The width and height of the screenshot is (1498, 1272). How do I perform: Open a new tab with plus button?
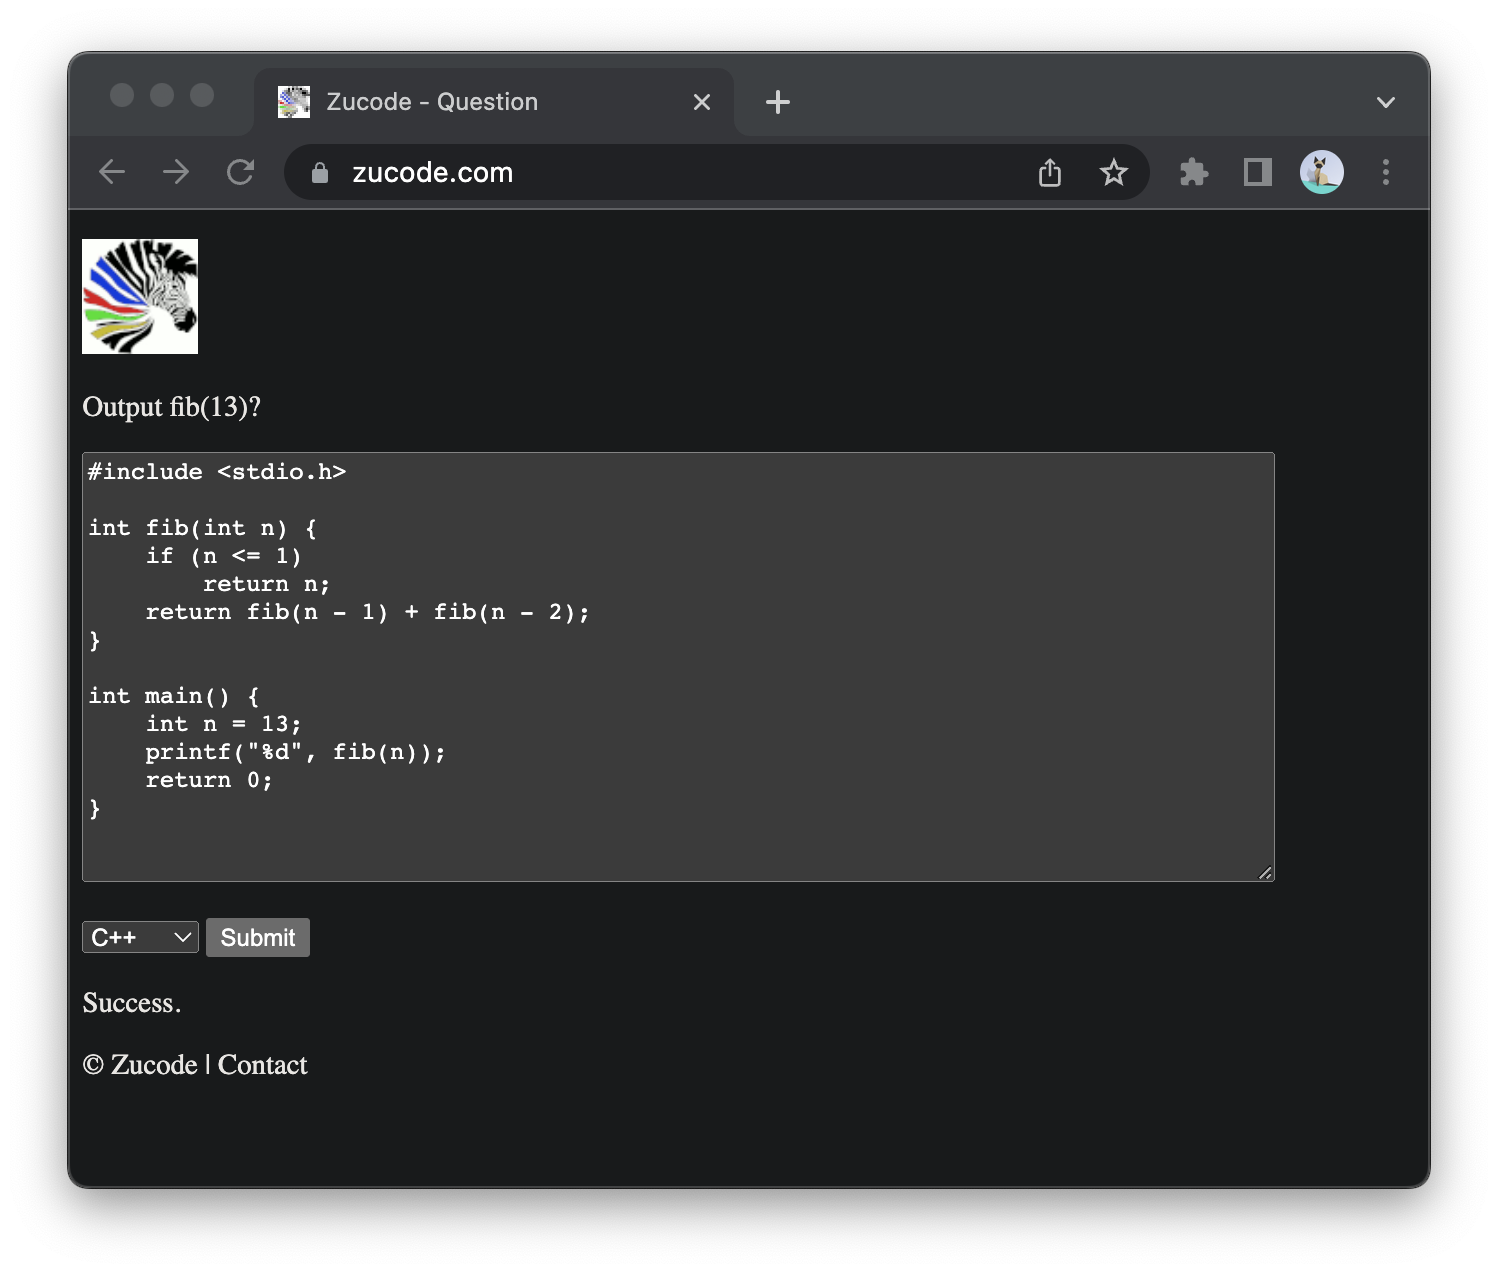[x=777, y=102]
